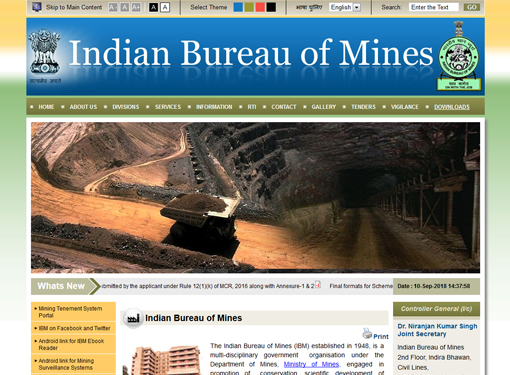Decrease font size with the A- icon

113,7
